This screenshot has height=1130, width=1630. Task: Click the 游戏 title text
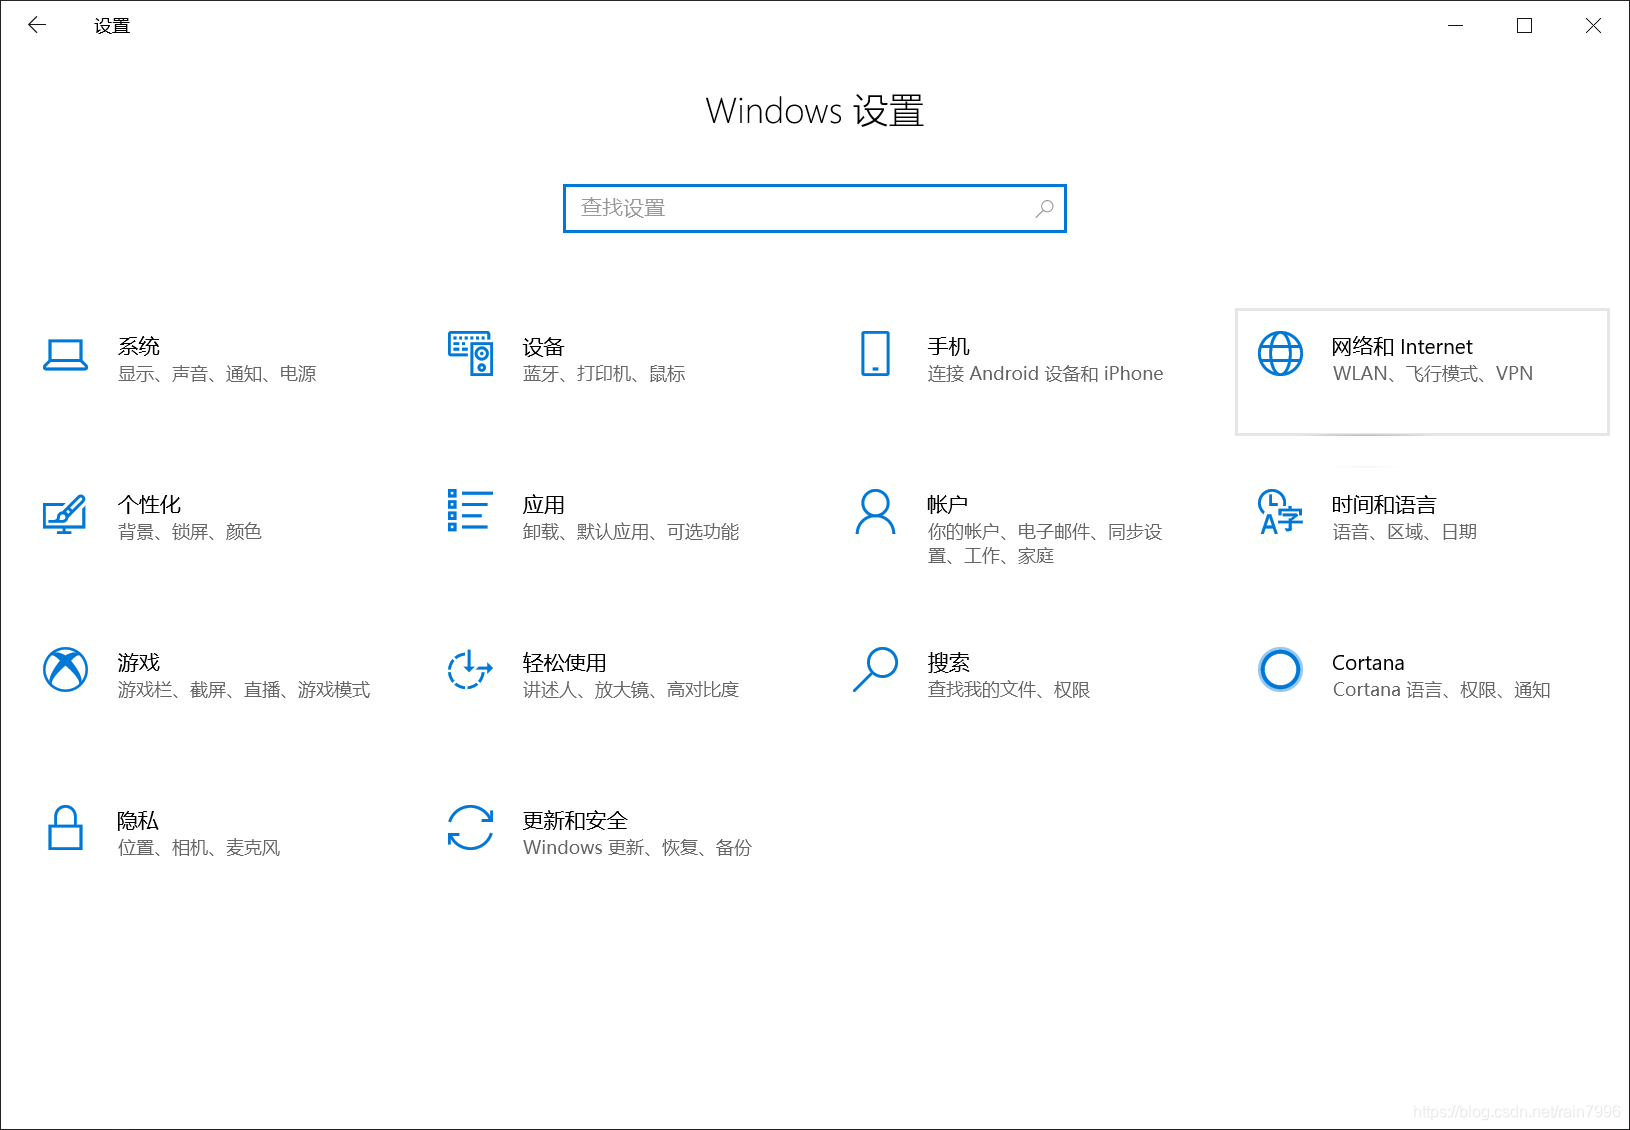coord(139,662)
